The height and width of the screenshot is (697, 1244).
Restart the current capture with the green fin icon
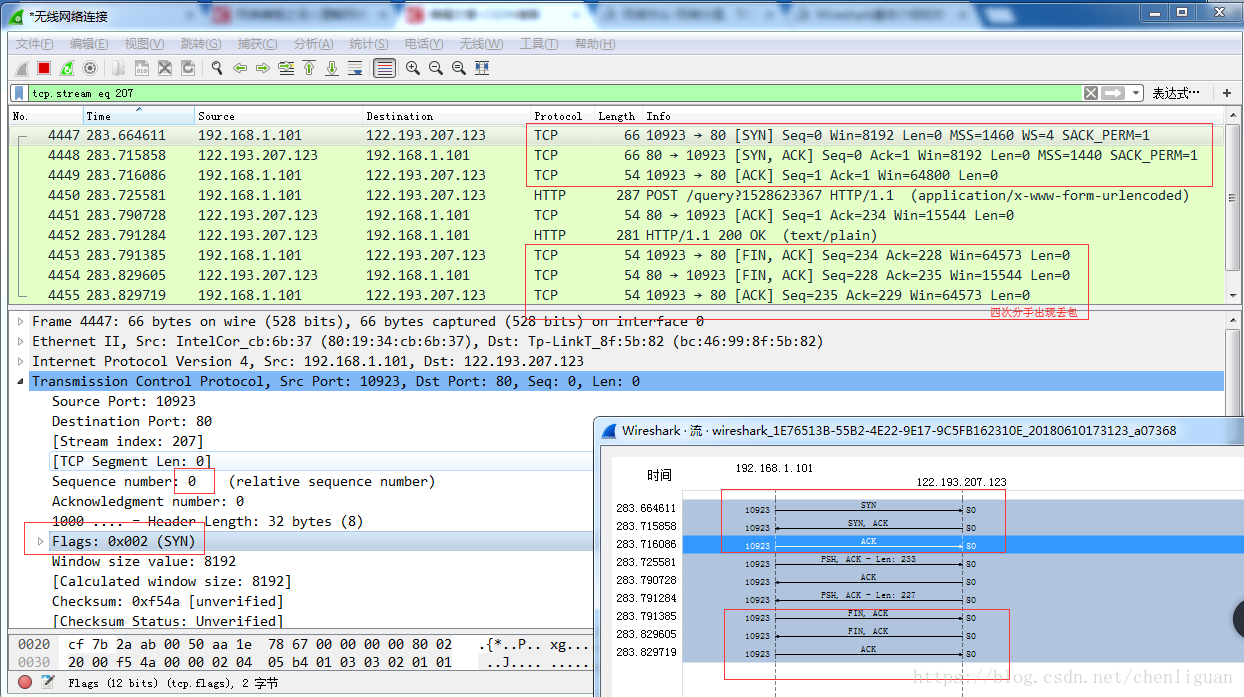coord(67,68)
